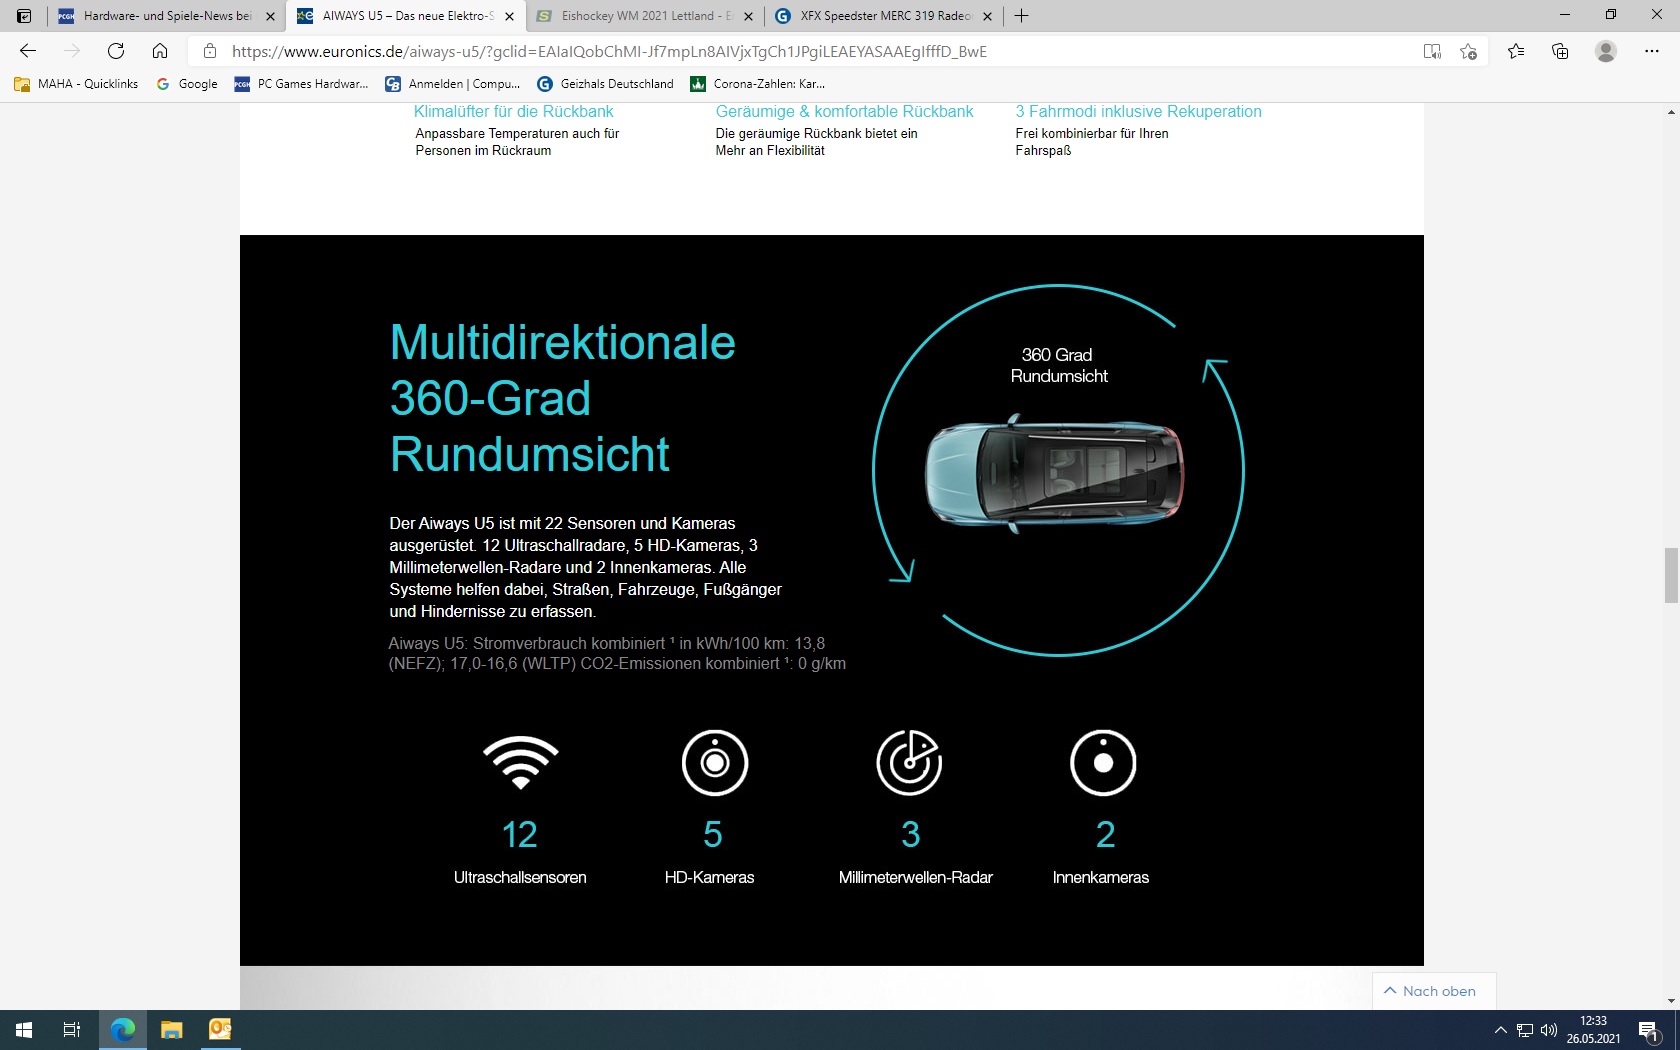
Task: Open the Windows Start menu
Action: click(24, 1030)
